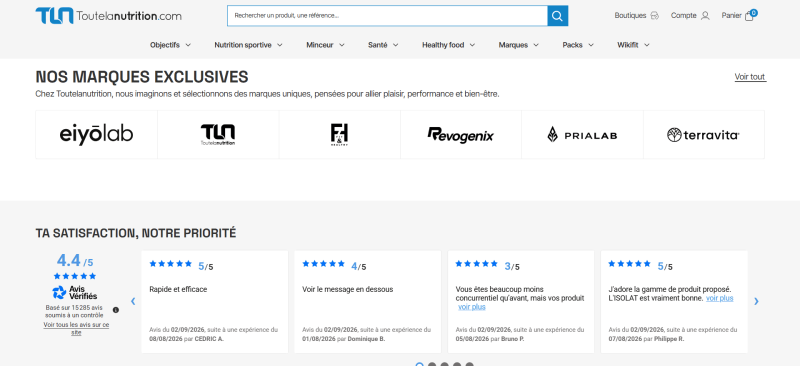800x366 pixels.
Task: Expand the Healthy food menu
Action: [x=448, y=45]
